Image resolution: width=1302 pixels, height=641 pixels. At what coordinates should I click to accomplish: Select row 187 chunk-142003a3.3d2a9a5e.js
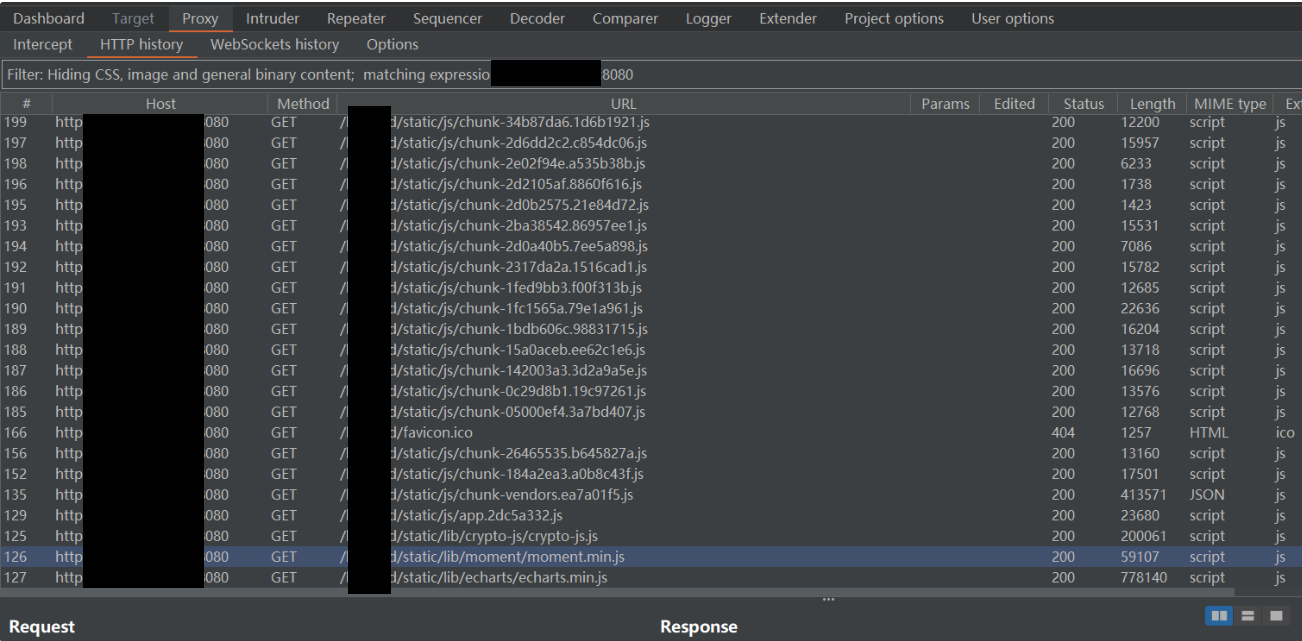(651, 370)
